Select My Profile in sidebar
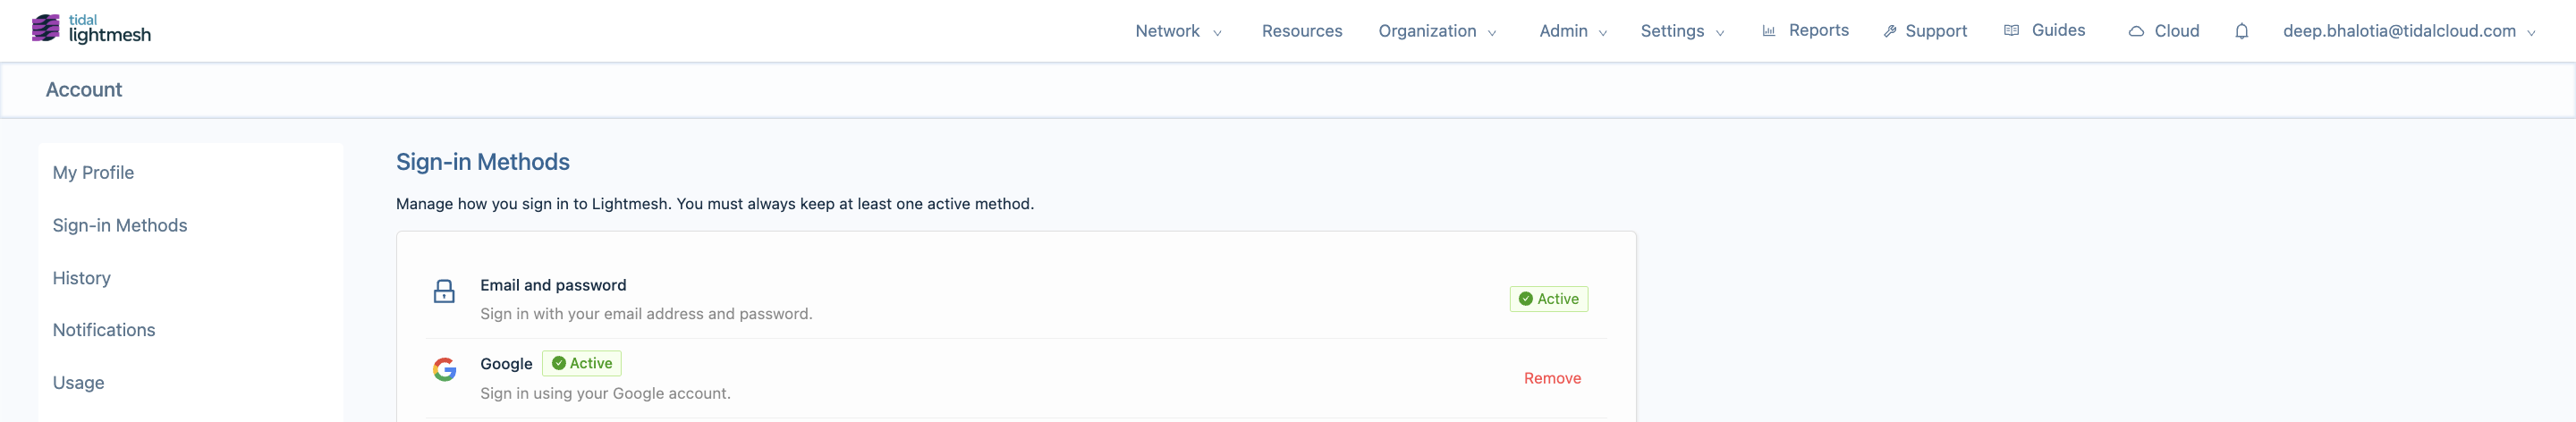The height and width of the screenshot is (422, 2576). [x=93, y=172]
